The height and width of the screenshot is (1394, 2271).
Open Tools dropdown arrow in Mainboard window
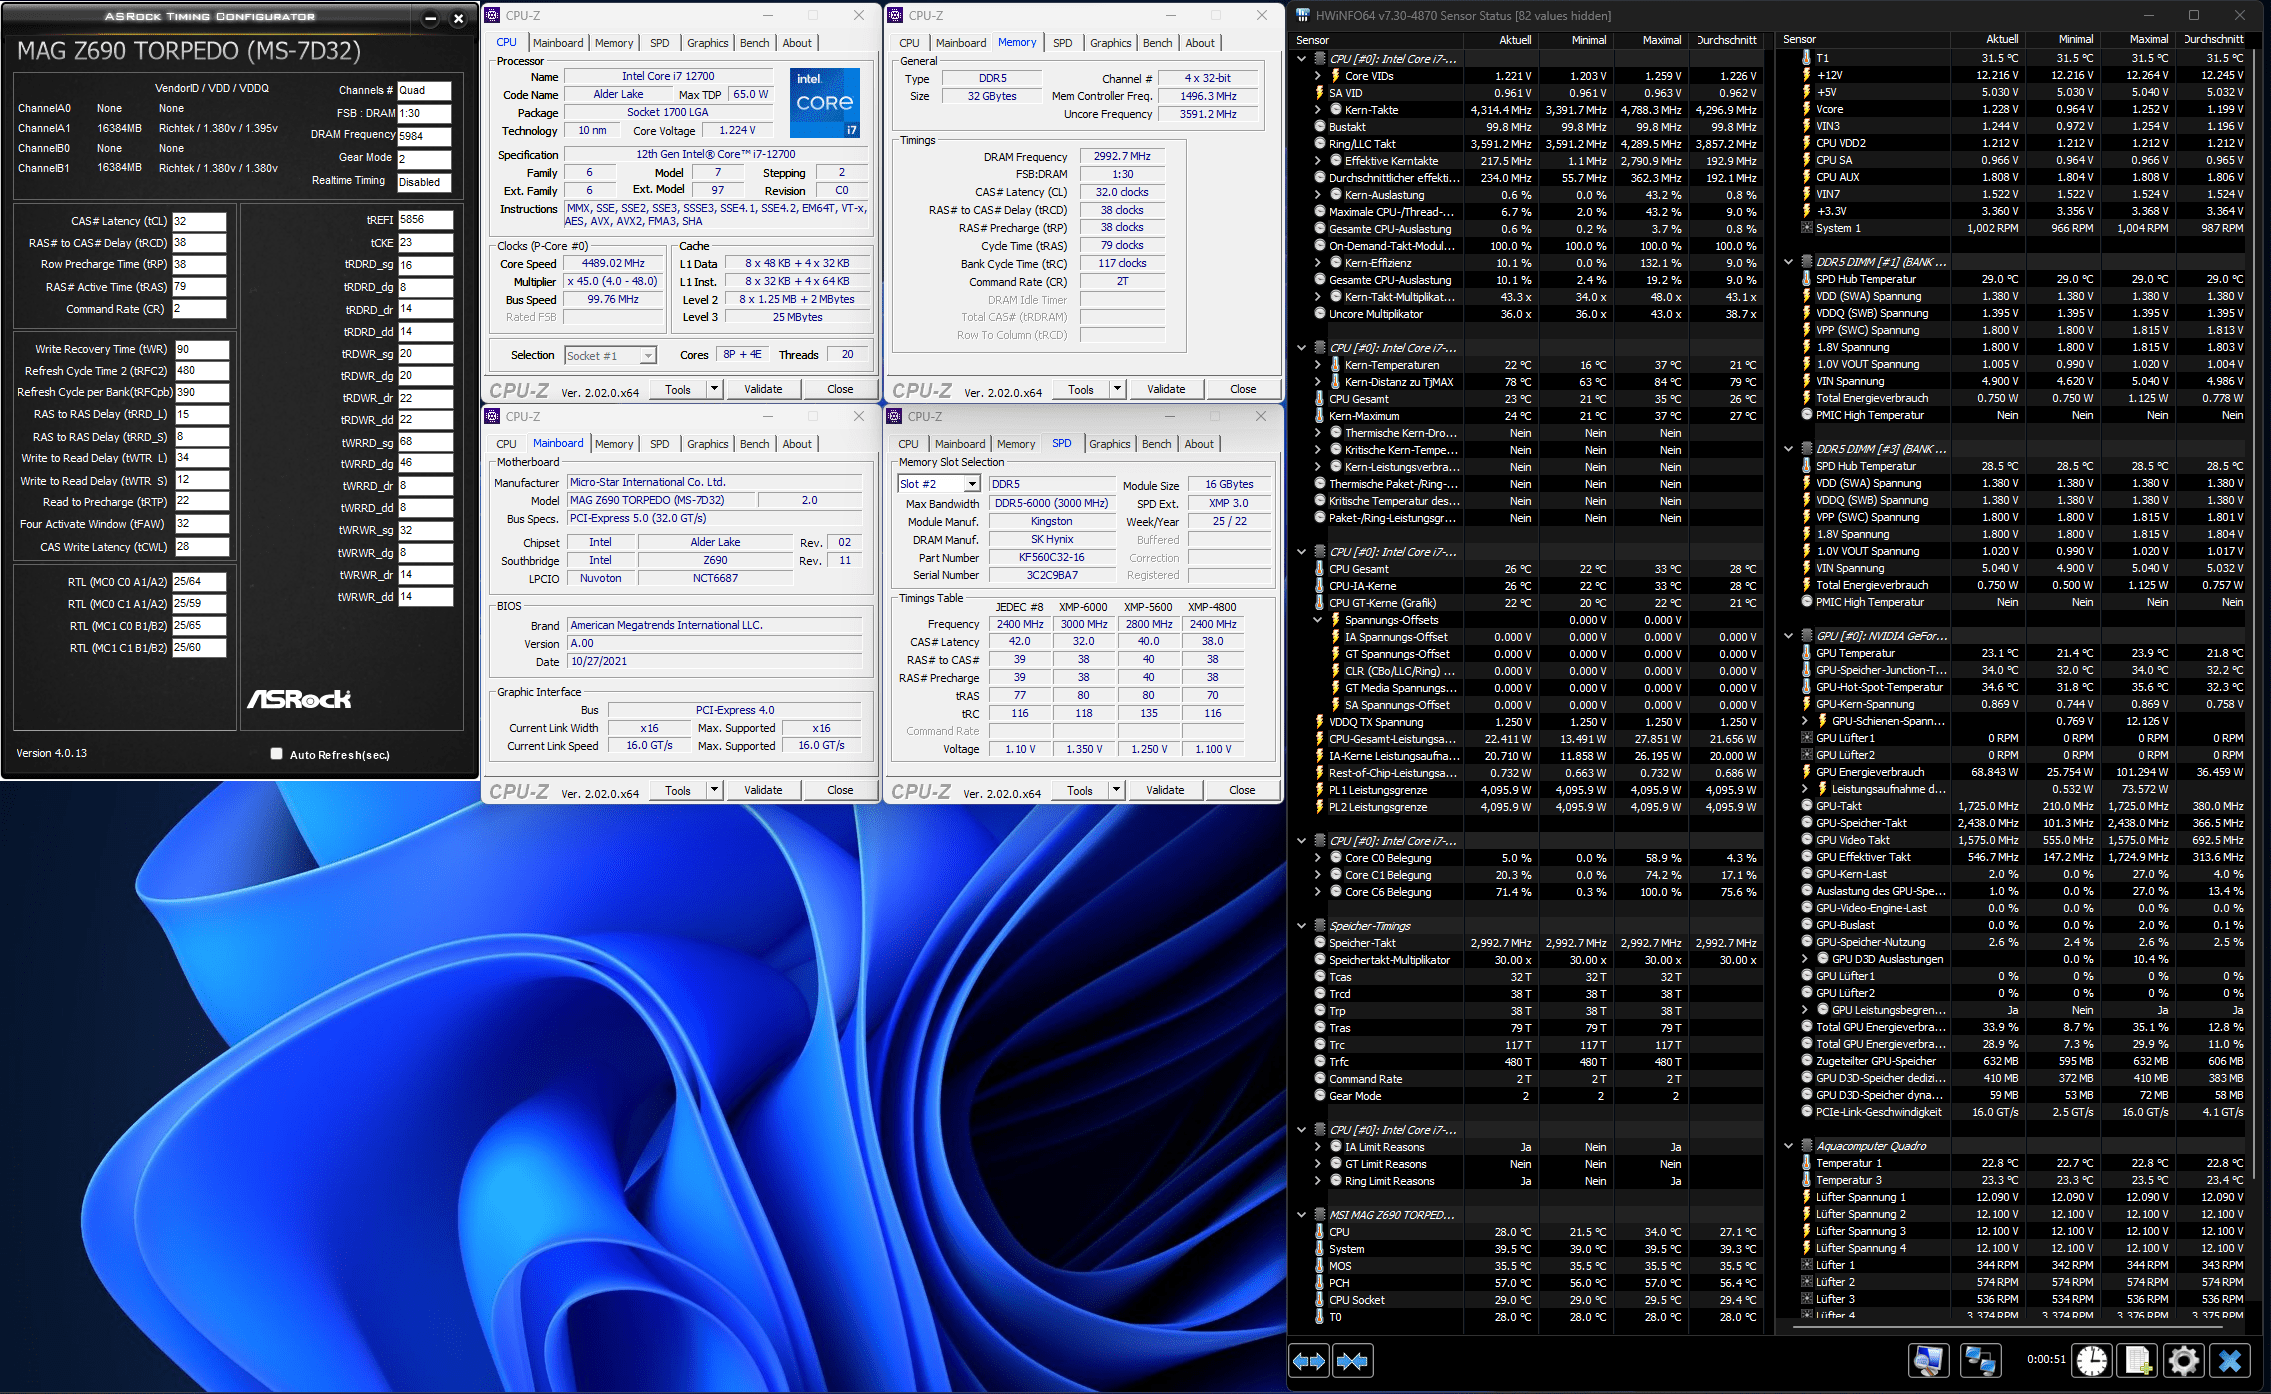point(714,790)
